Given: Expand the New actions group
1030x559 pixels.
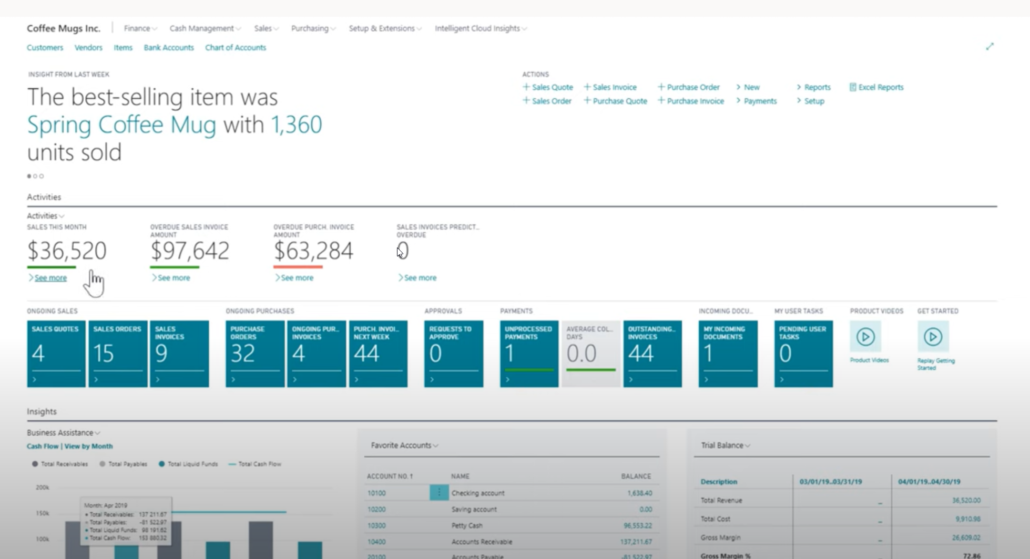Looking at the screenshot, I should pos(748,87).
